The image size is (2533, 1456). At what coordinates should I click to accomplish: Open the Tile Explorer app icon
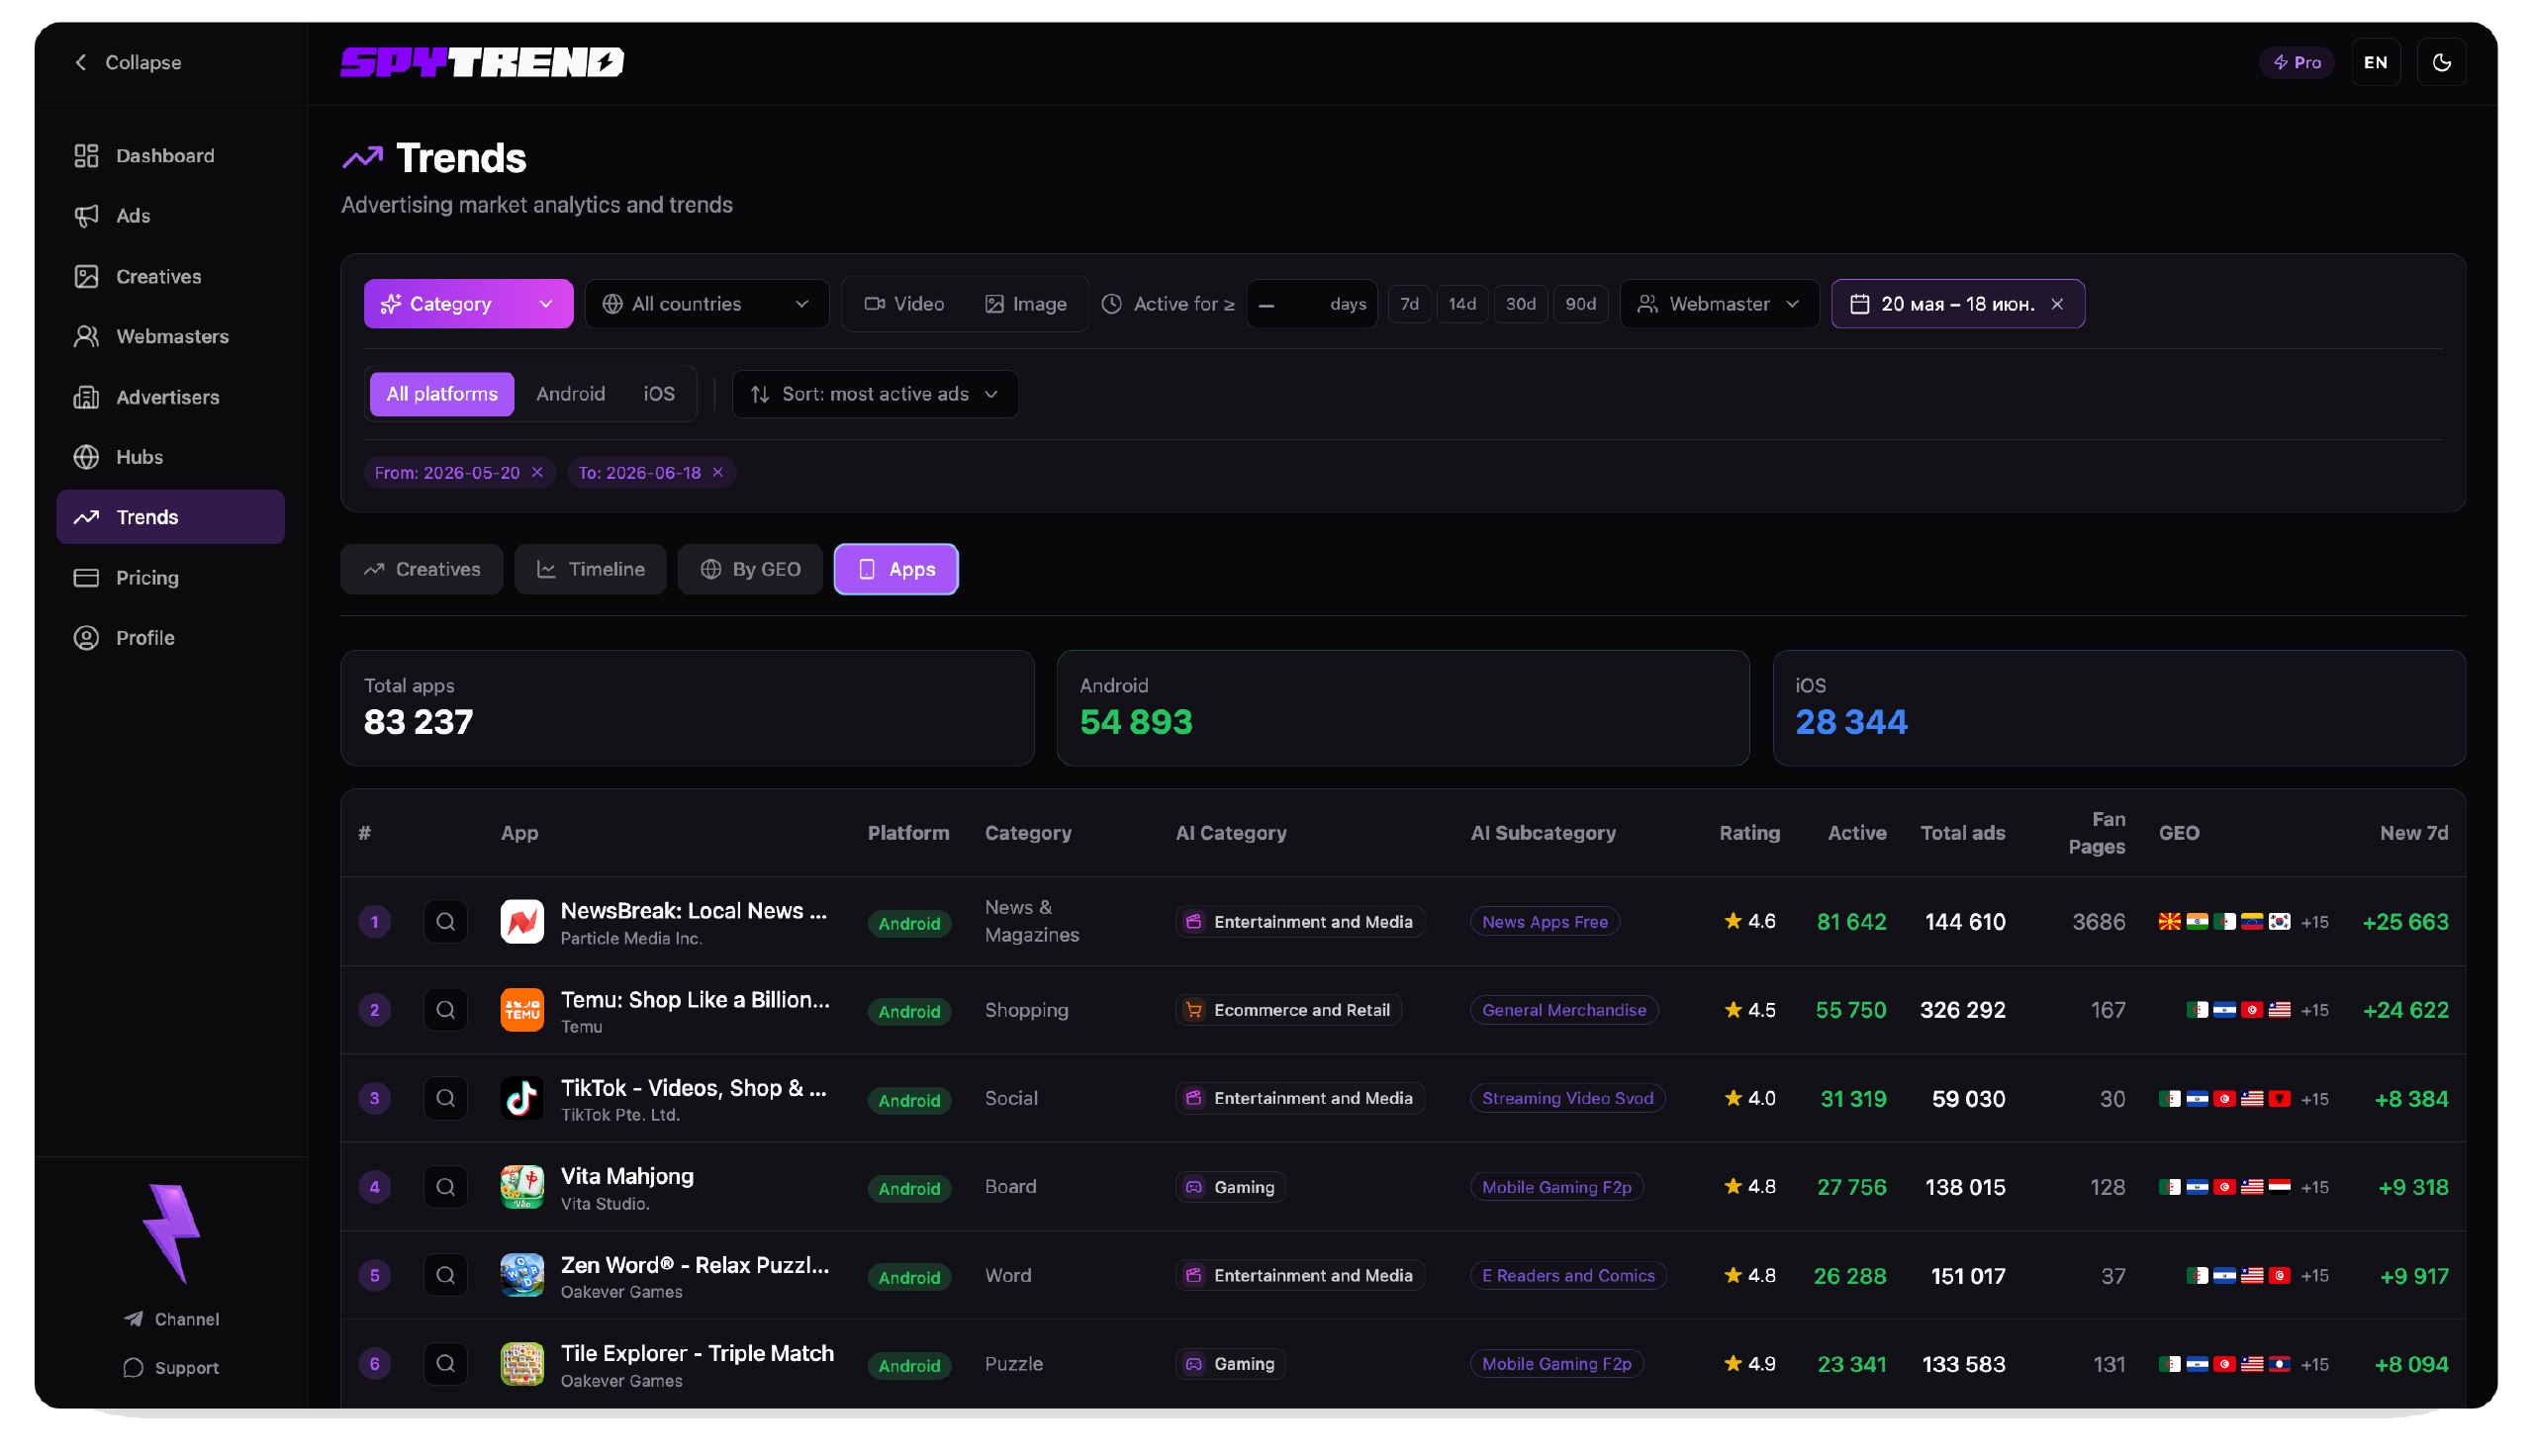(522, 1363)
